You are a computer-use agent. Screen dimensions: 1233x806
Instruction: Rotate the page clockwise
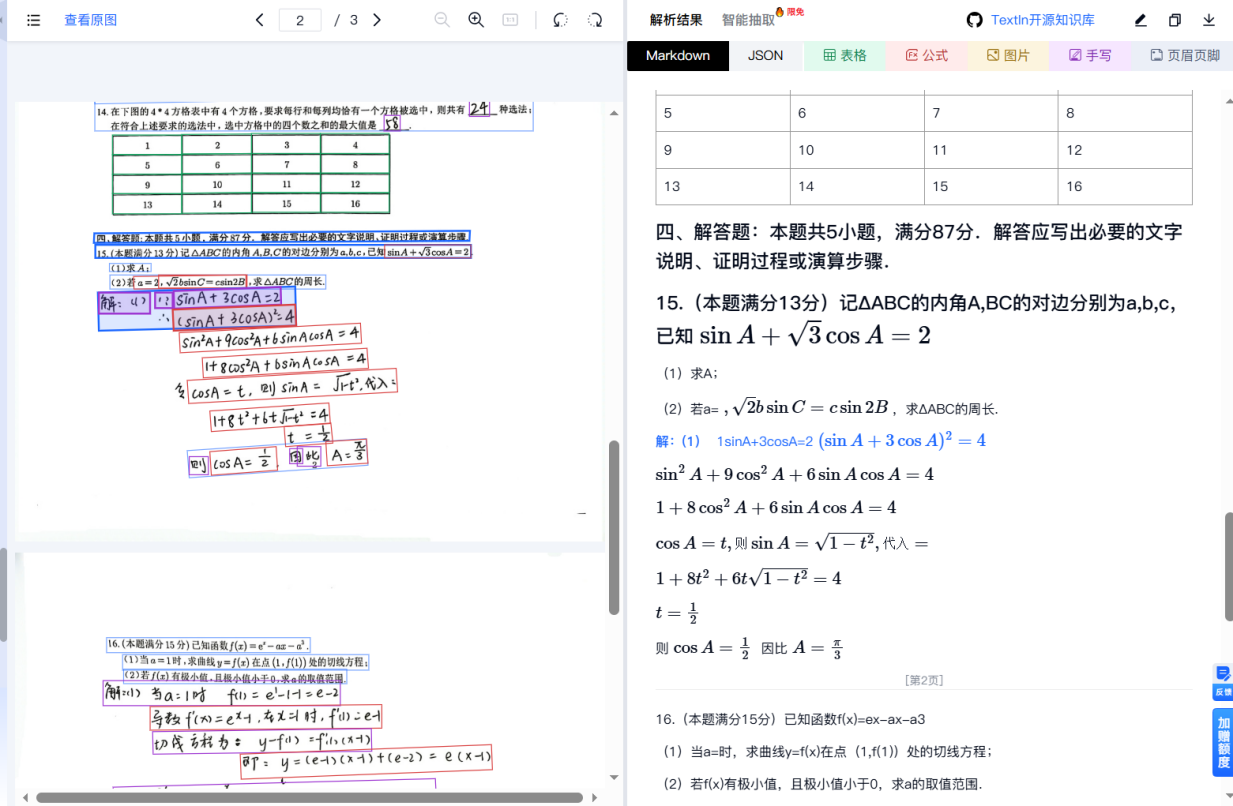[594, 19]
